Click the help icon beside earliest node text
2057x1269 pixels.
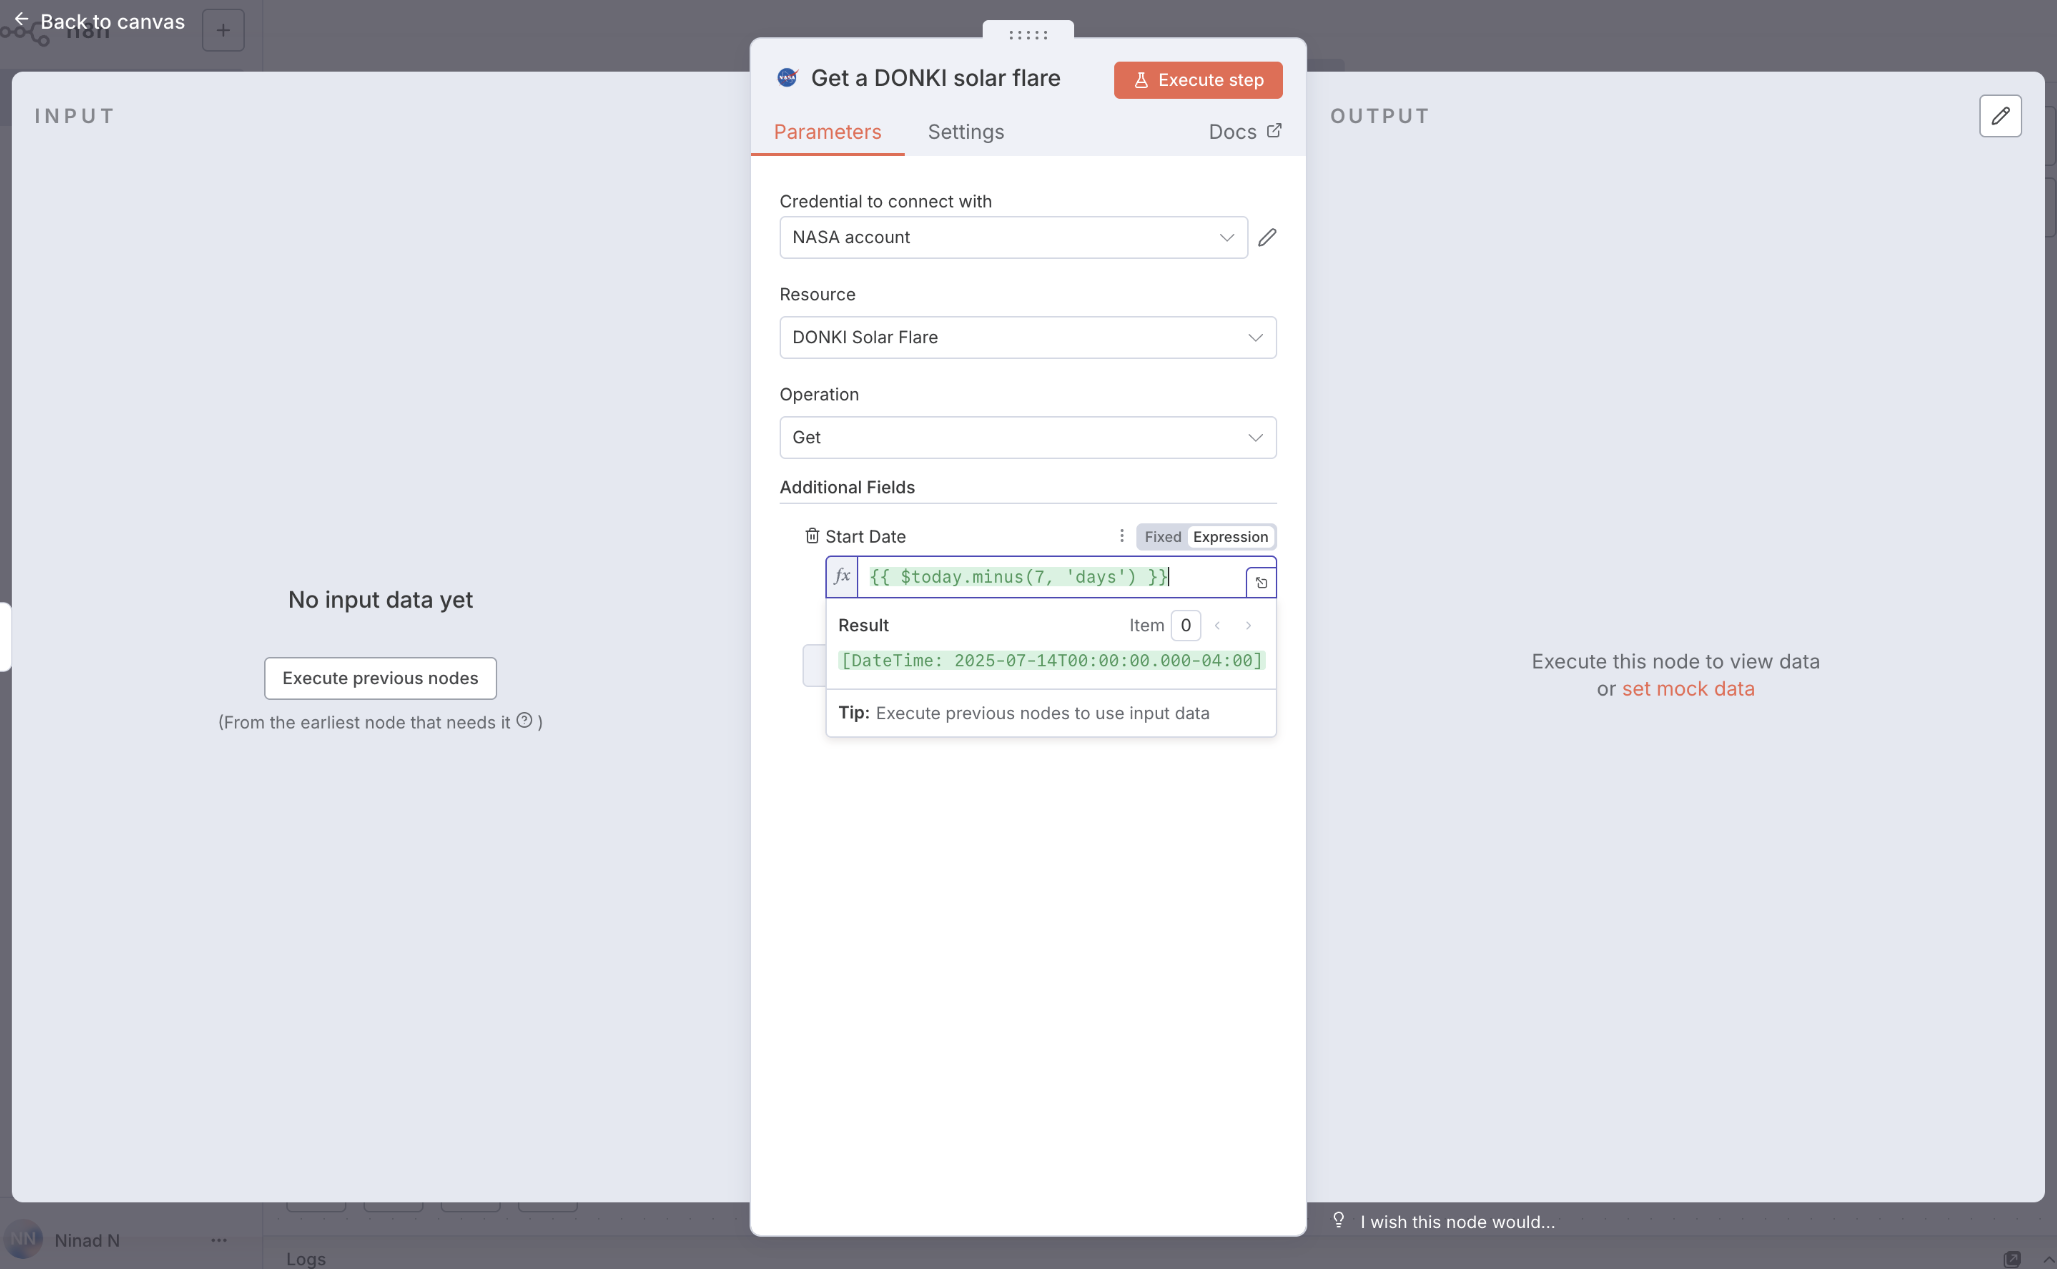[524, 721]
